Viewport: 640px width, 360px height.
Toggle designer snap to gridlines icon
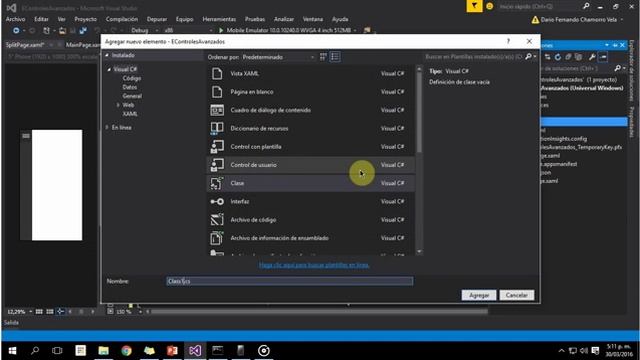click(x=49, y=312)
